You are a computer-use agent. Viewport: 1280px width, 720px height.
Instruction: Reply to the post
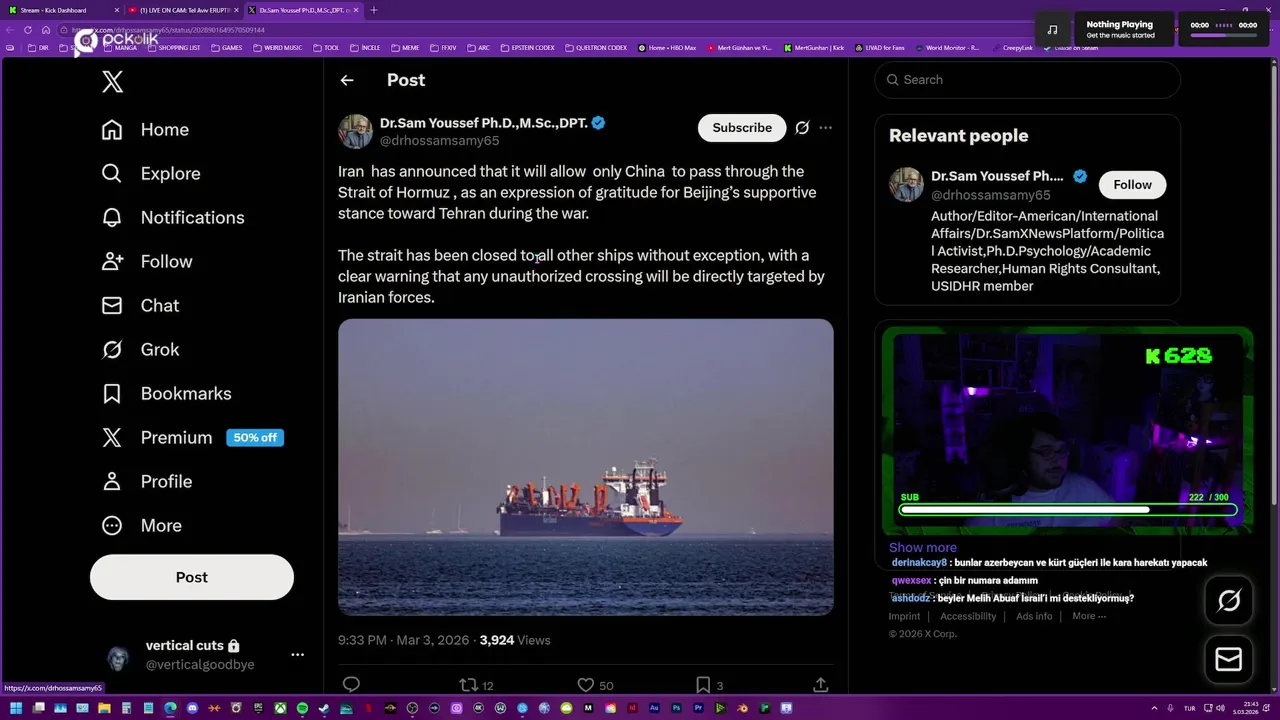click(x=351, y=685)
